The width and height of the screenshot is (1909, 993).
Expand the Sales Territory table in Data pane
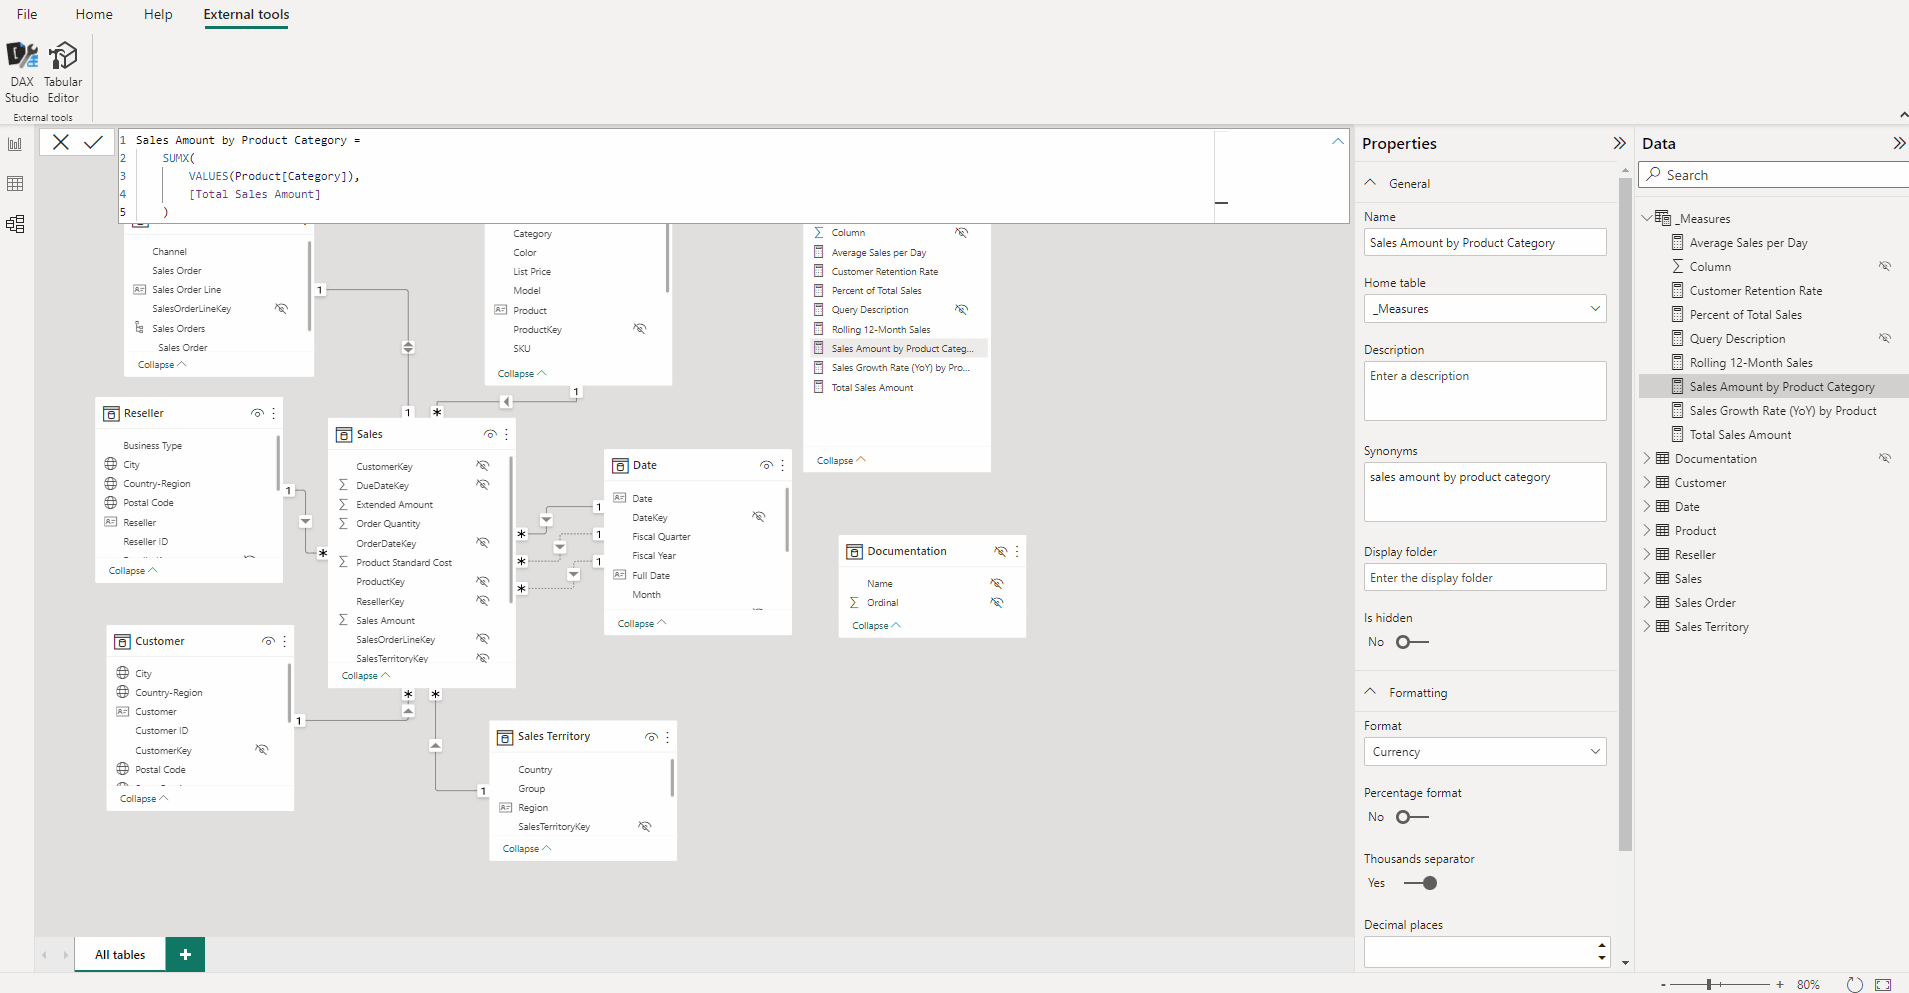click(x=1647, y=627)
